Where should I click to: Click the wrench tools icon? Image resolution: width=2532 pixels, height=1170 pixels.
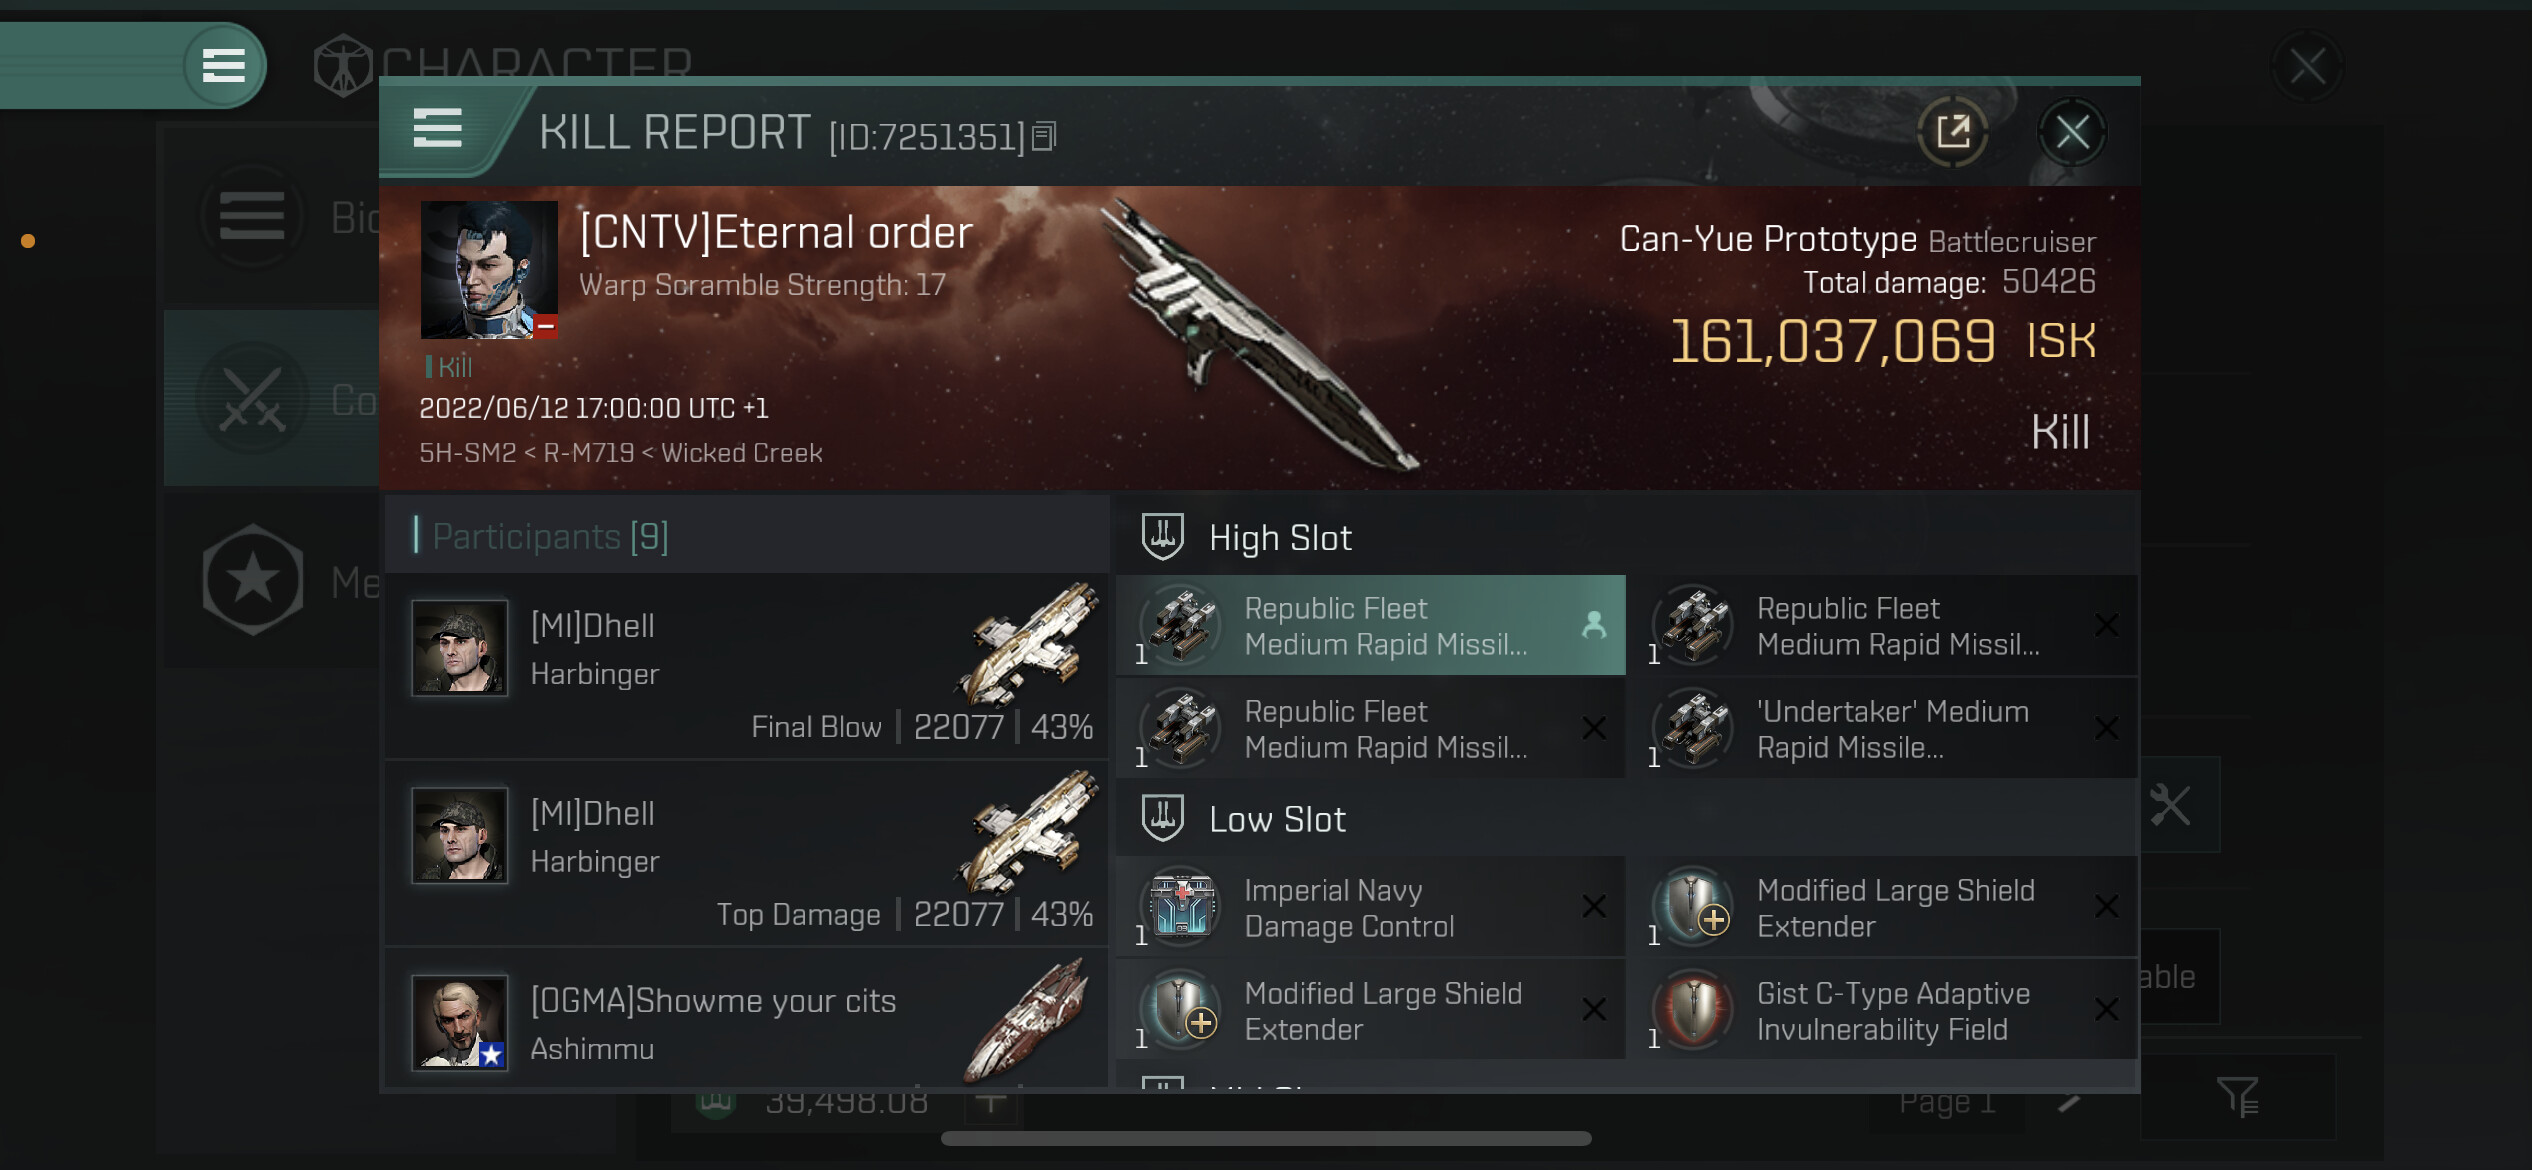[x=2169, y=805]
